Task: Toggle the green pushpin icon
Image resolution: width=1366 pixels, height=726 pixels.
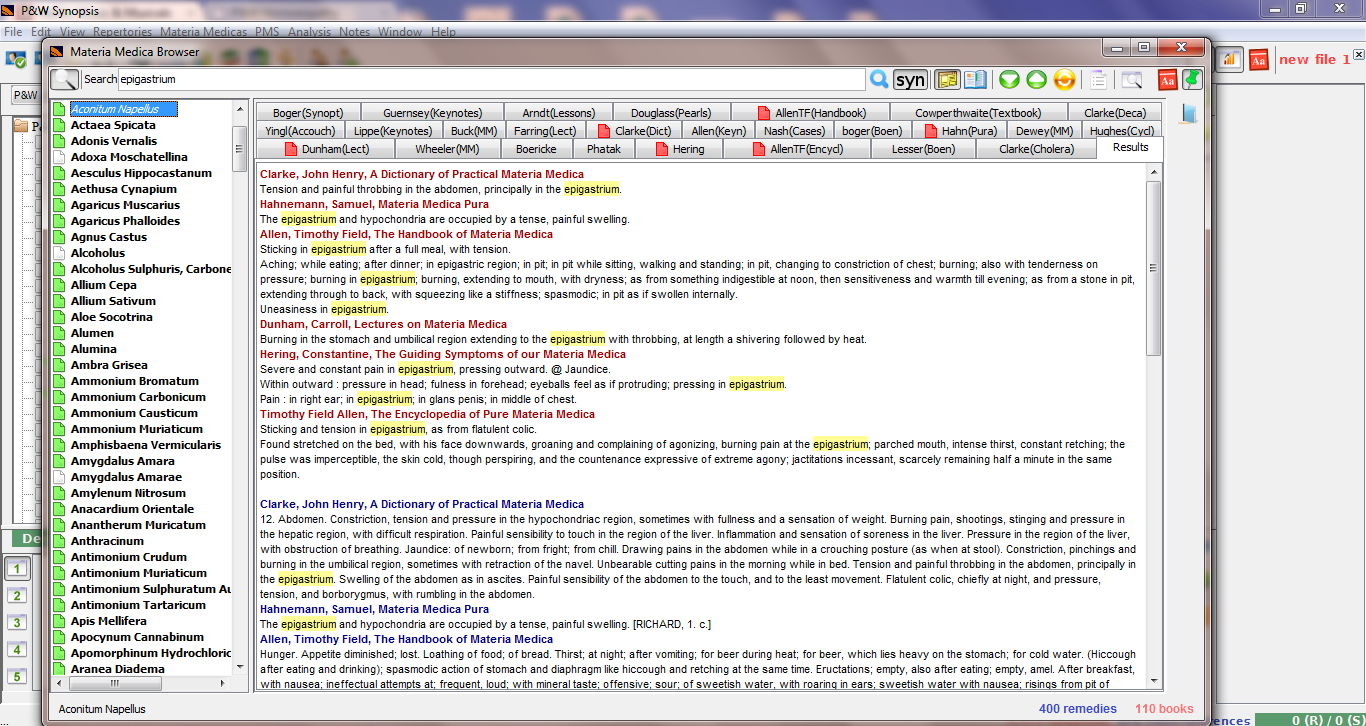Action: click(1192, 80)
